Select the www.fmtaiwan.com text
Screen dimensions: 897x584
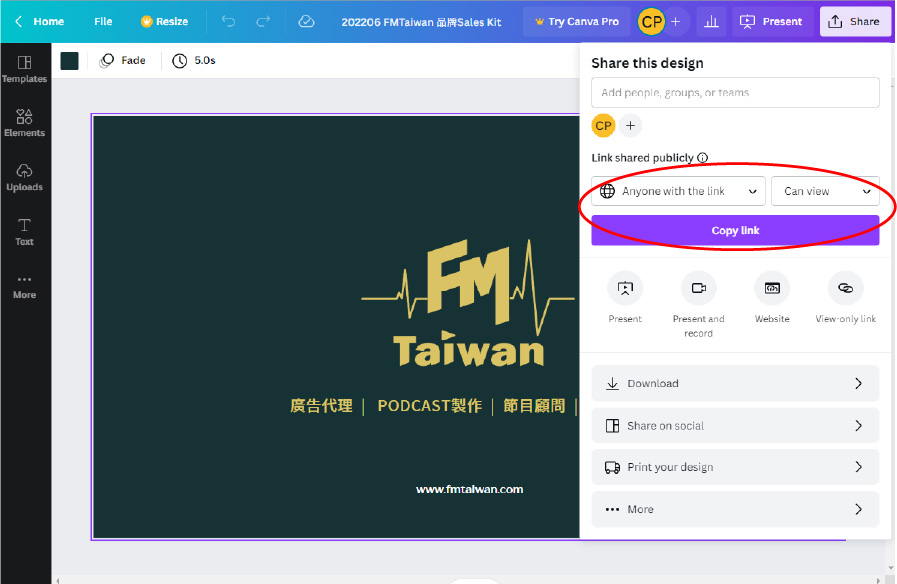[x=469, y=489]
